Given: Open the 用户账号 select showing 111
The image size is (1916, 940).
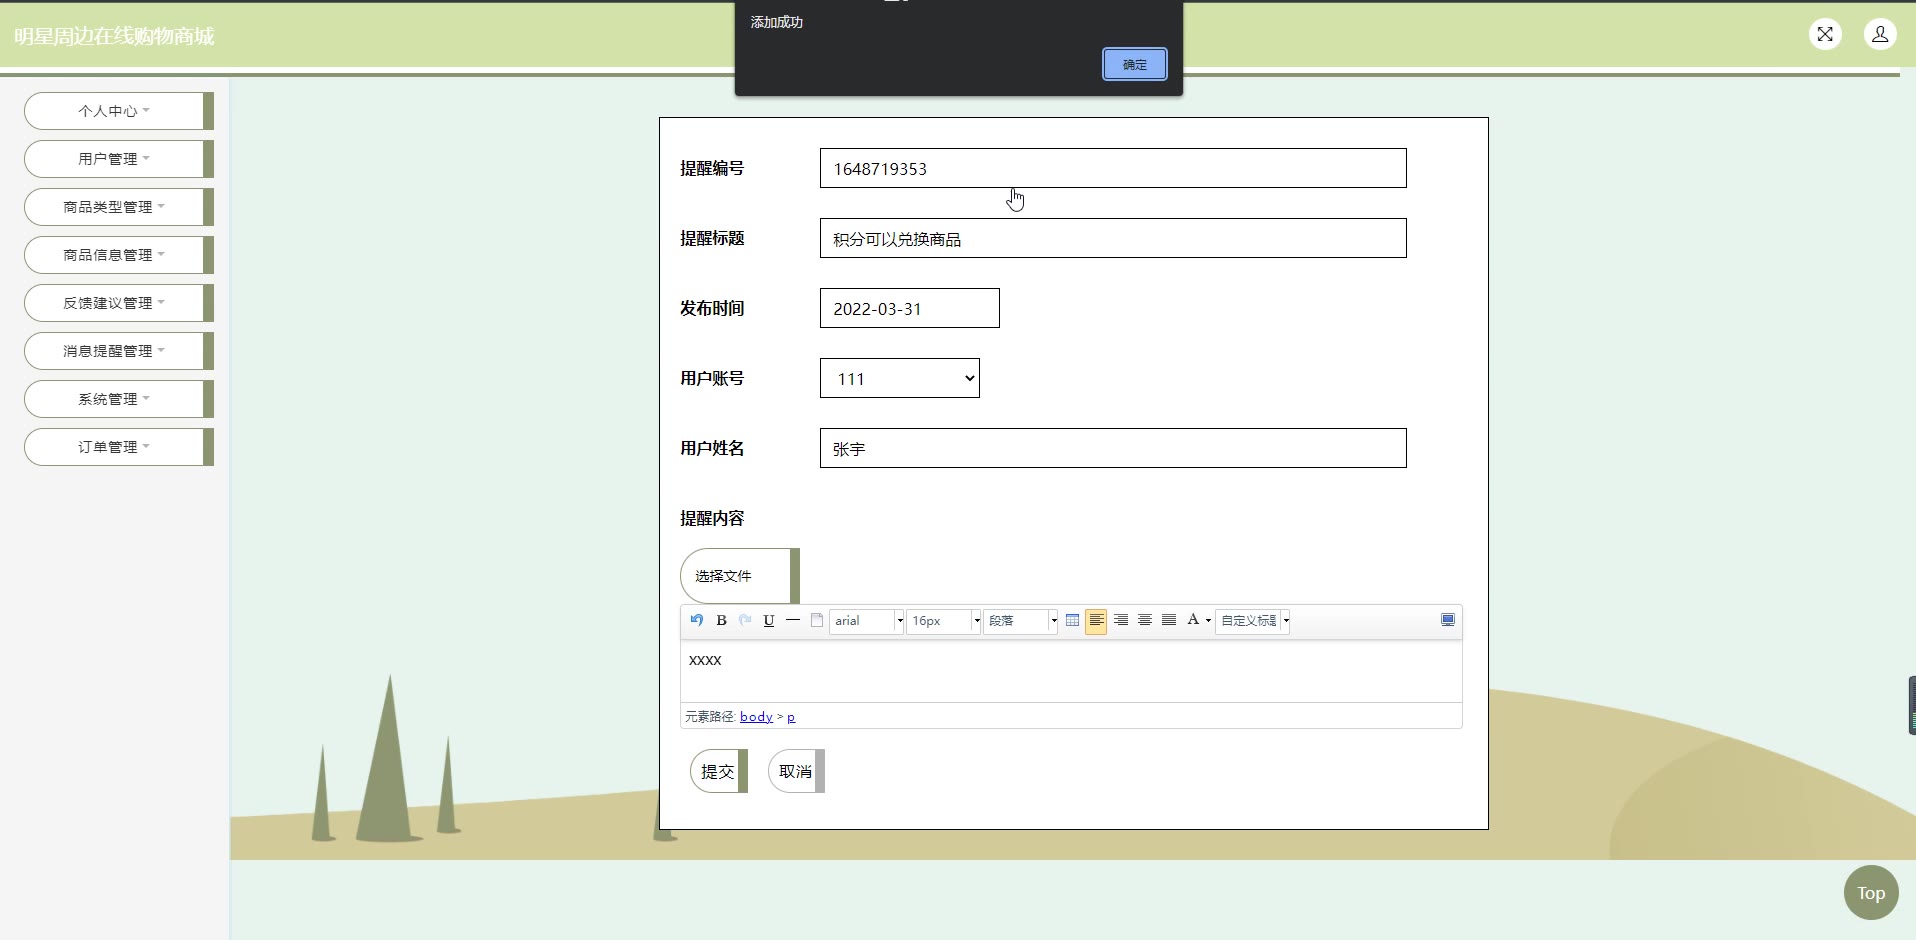Looking at the screenshot, I should [x=900, y=378].
